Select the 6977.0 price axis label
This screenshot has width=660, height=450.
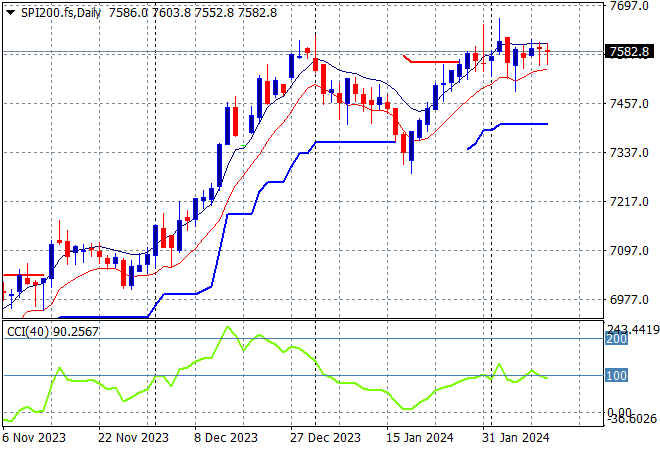629,300
